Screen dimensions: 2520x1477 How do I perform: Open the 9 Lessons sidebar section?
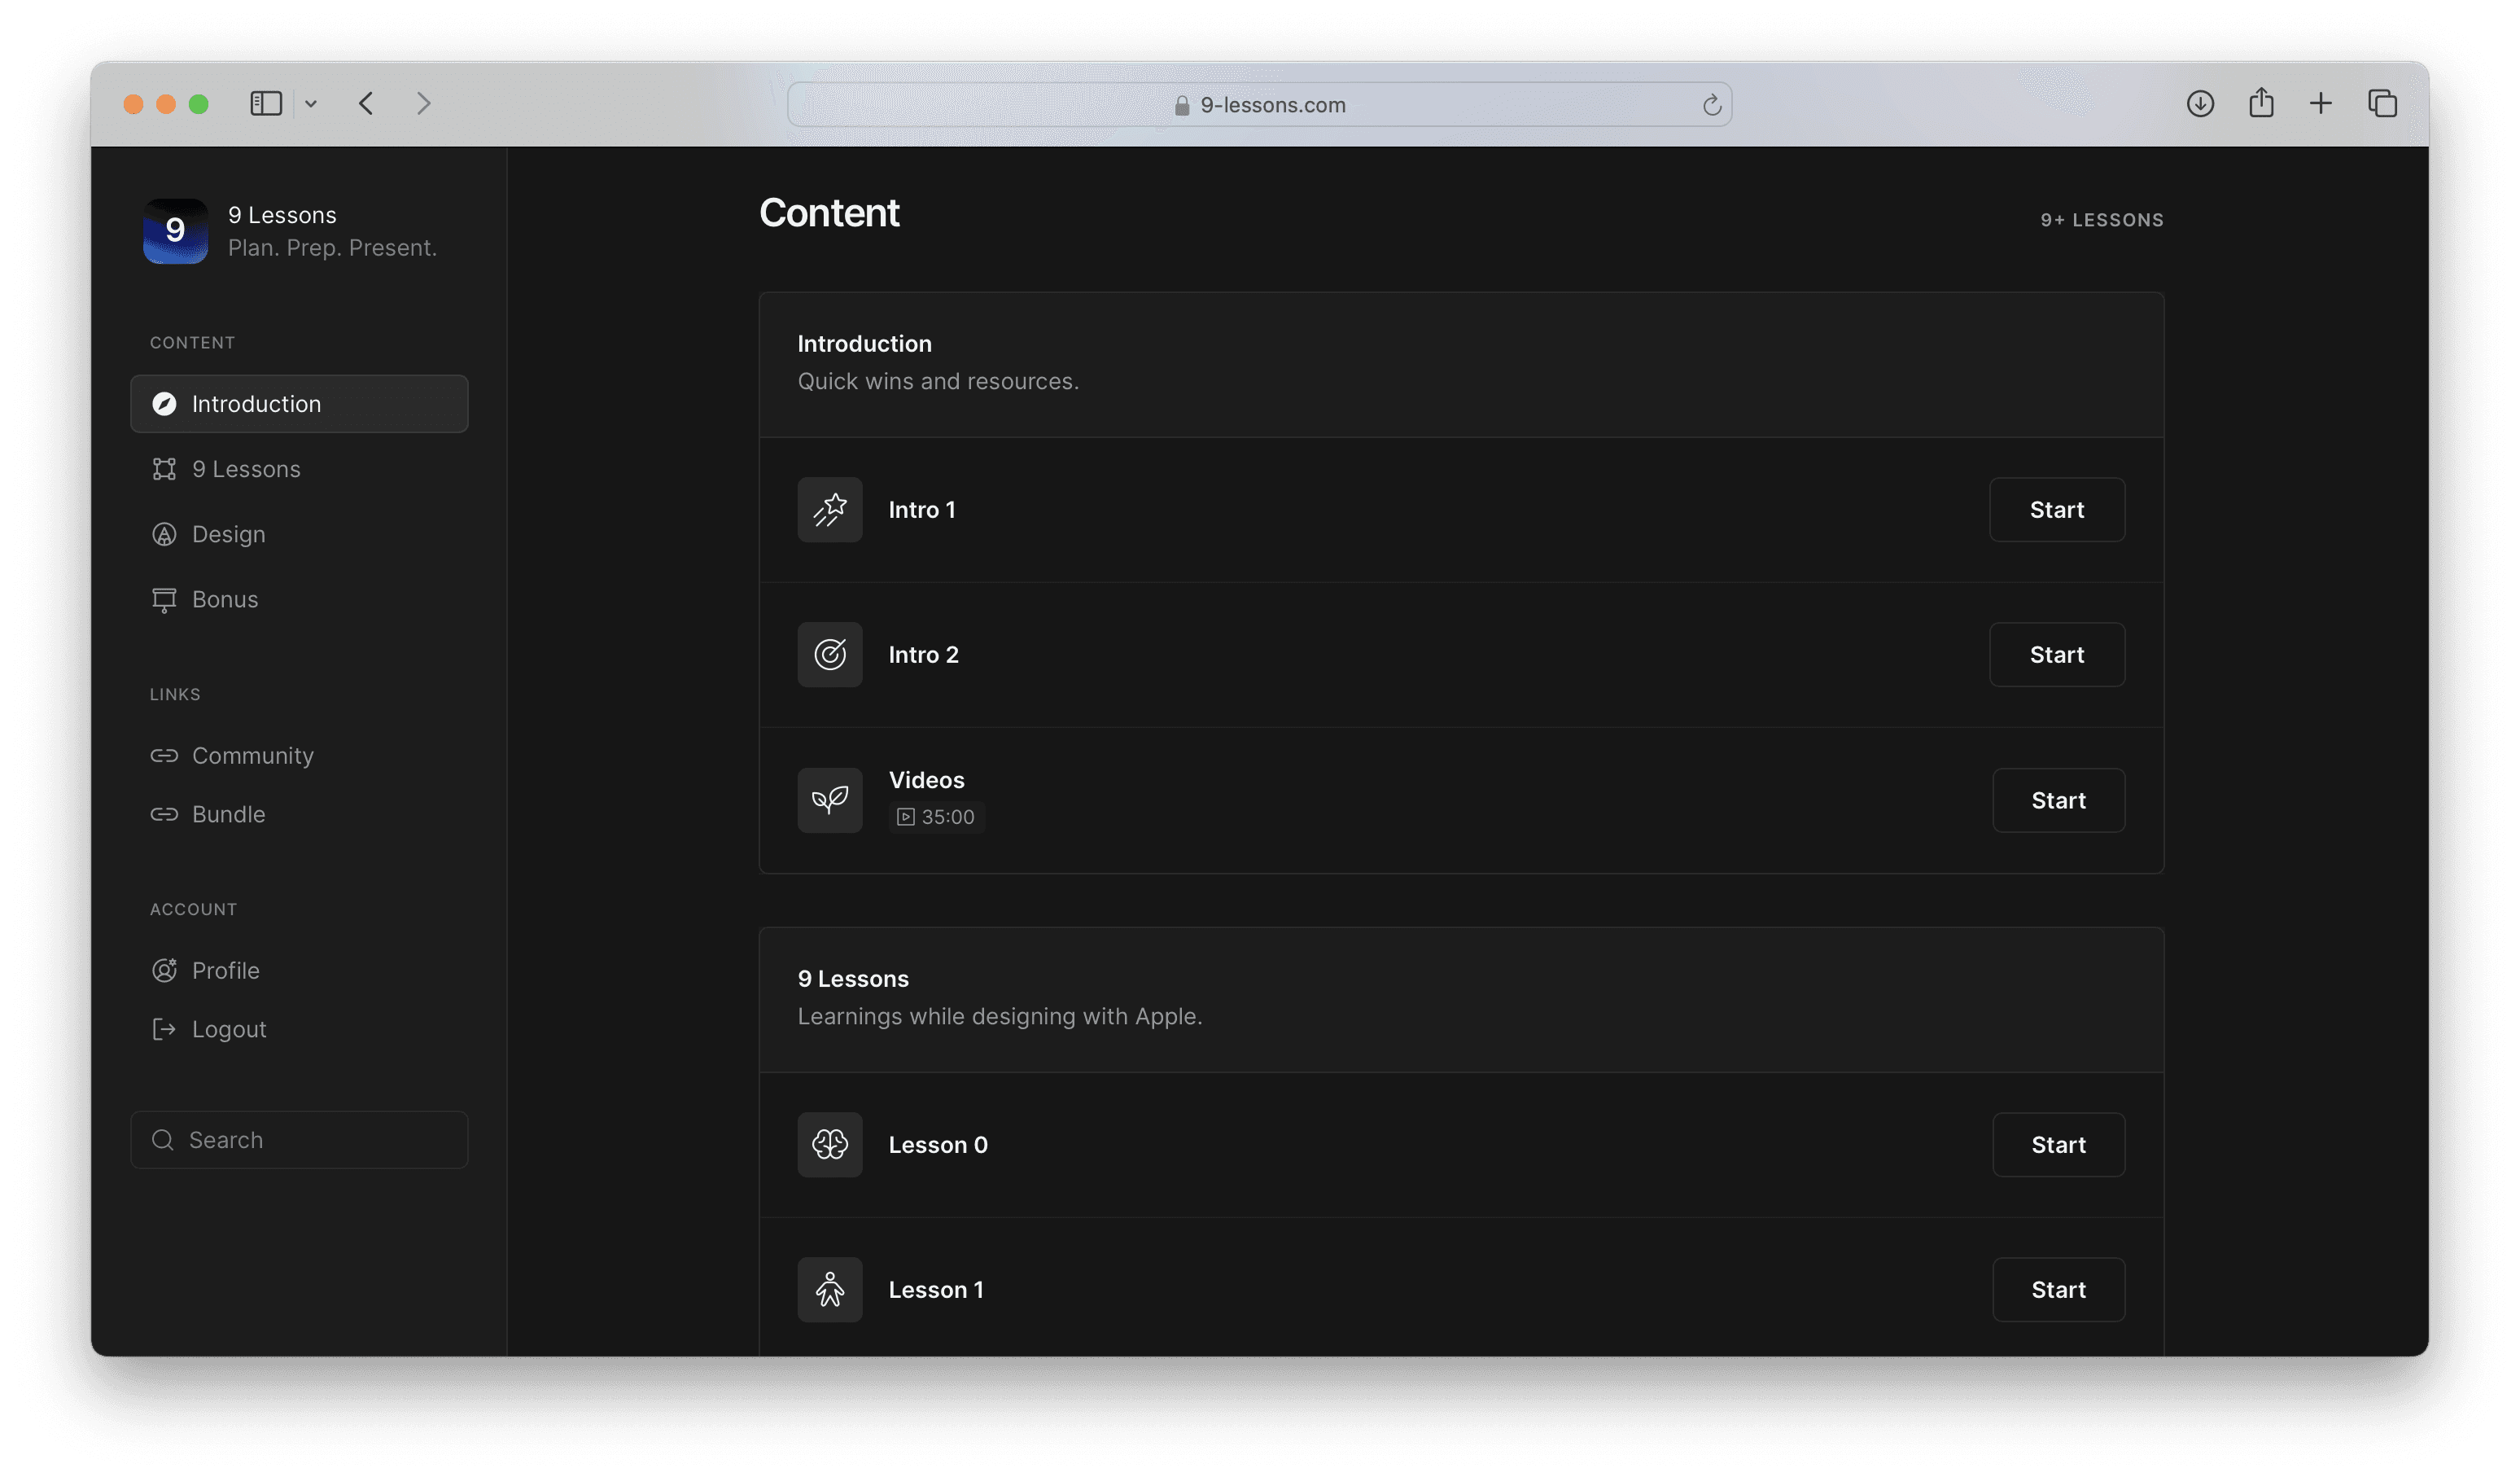[x=246, y=469]
